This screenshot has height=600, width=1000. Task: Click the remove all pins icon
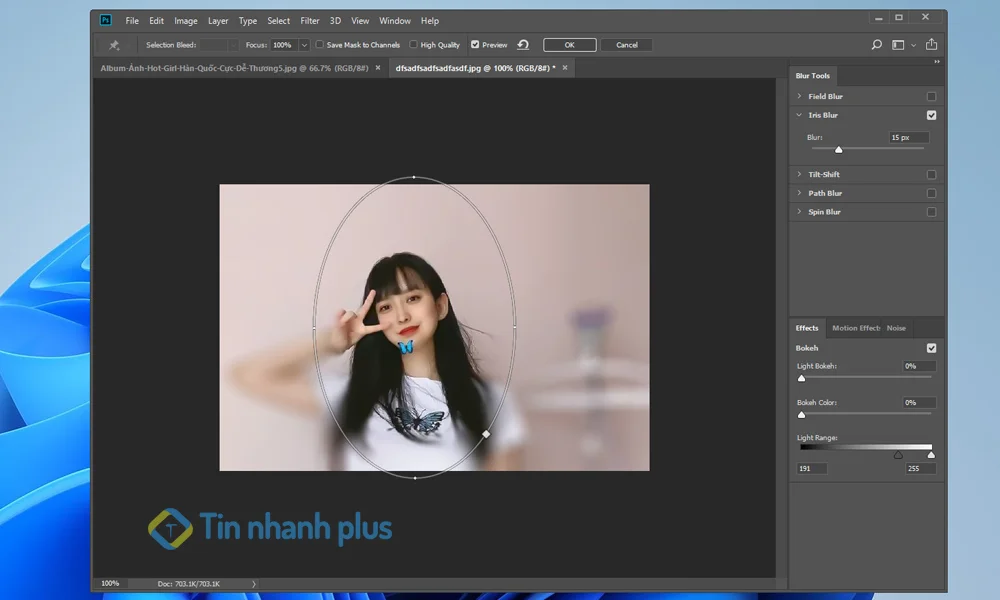113,45
